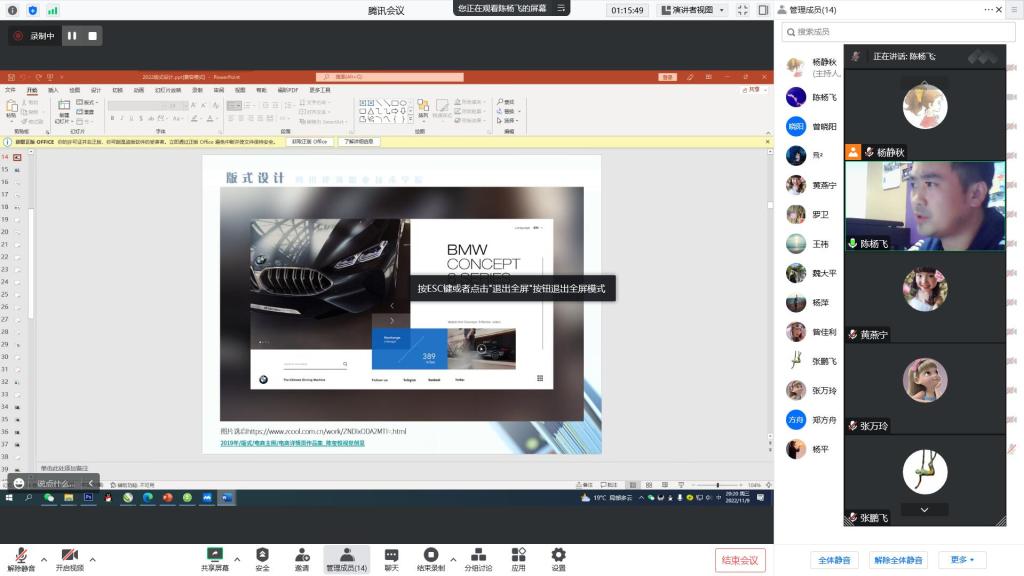Open the Apps icon
Screen dimensions: 1024x576
point(519,560)
